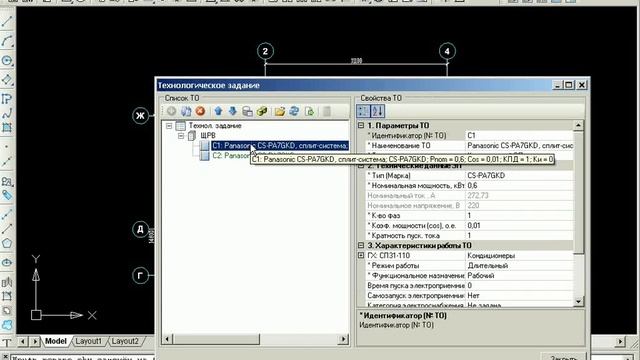
Task: Click the second icon in Список ТО toolbar
Action: pyautogui.click(x=186, y=111)
